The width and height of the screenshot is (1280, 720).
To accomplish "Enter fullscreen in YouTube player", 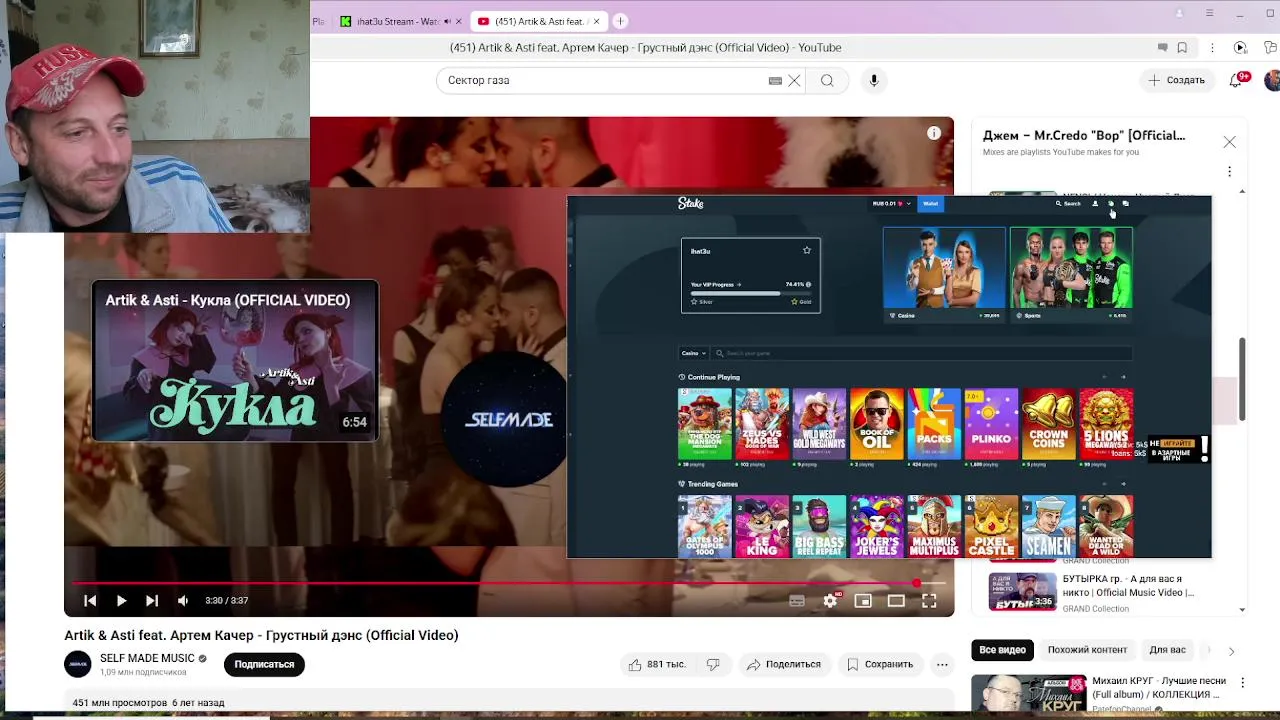I will [x=929, y=601].
